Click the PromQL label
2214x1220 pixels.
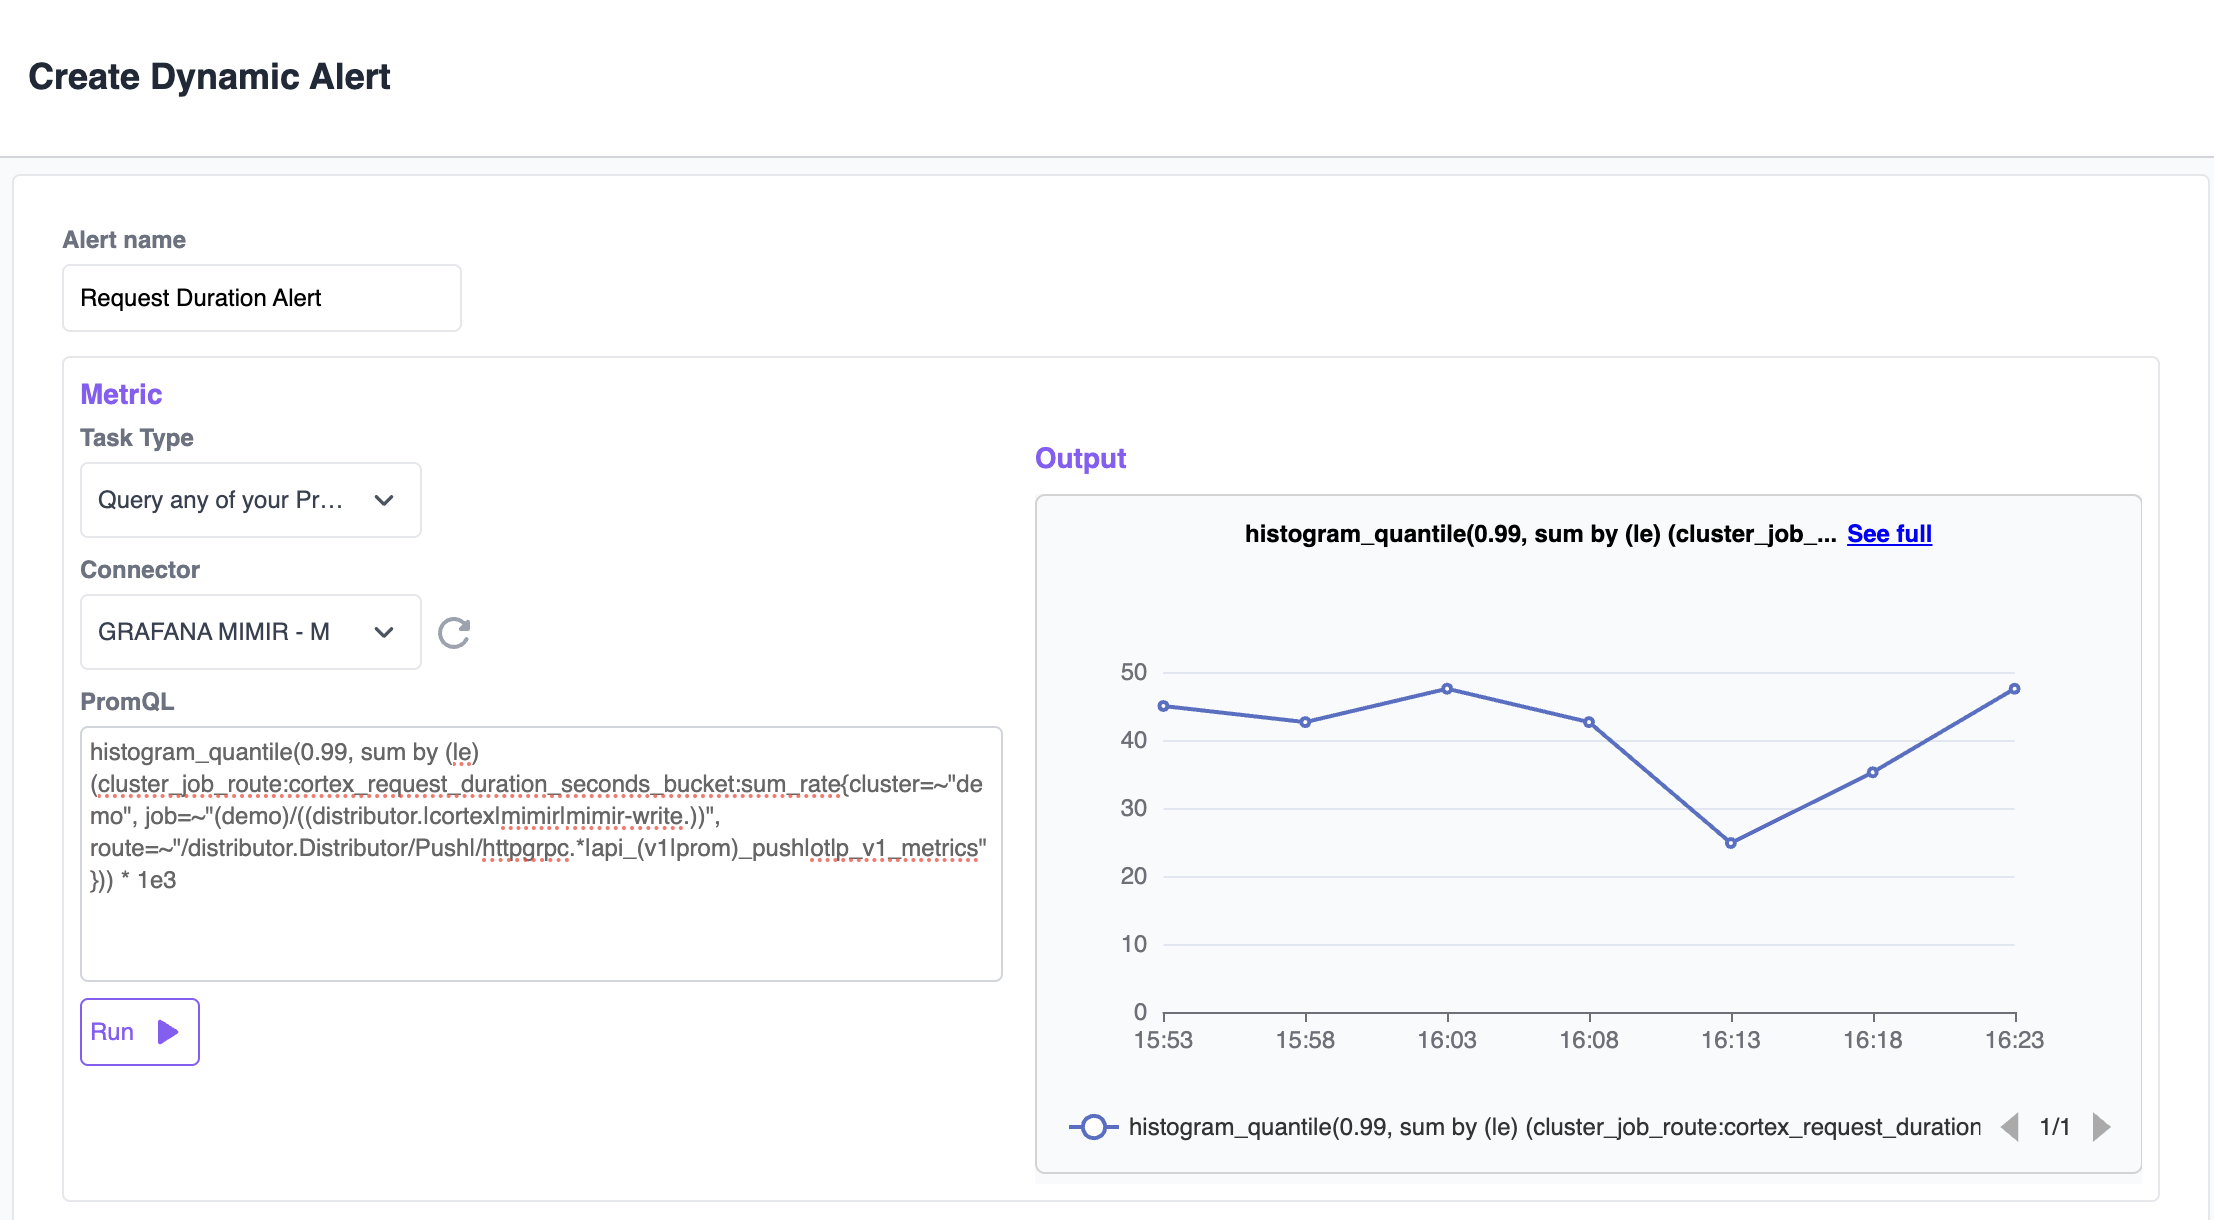point(127,702)
